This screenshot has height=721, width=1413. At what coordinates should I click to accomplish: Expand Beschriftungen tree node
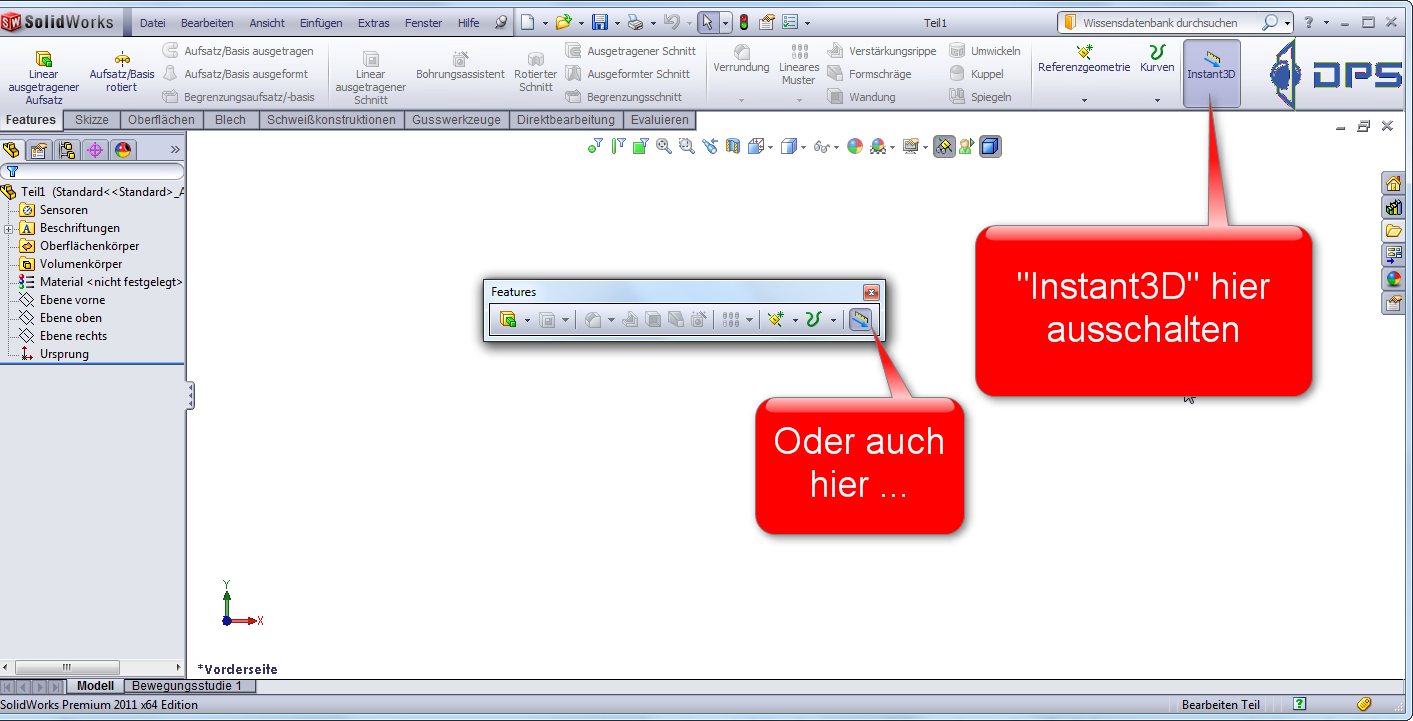8,229
